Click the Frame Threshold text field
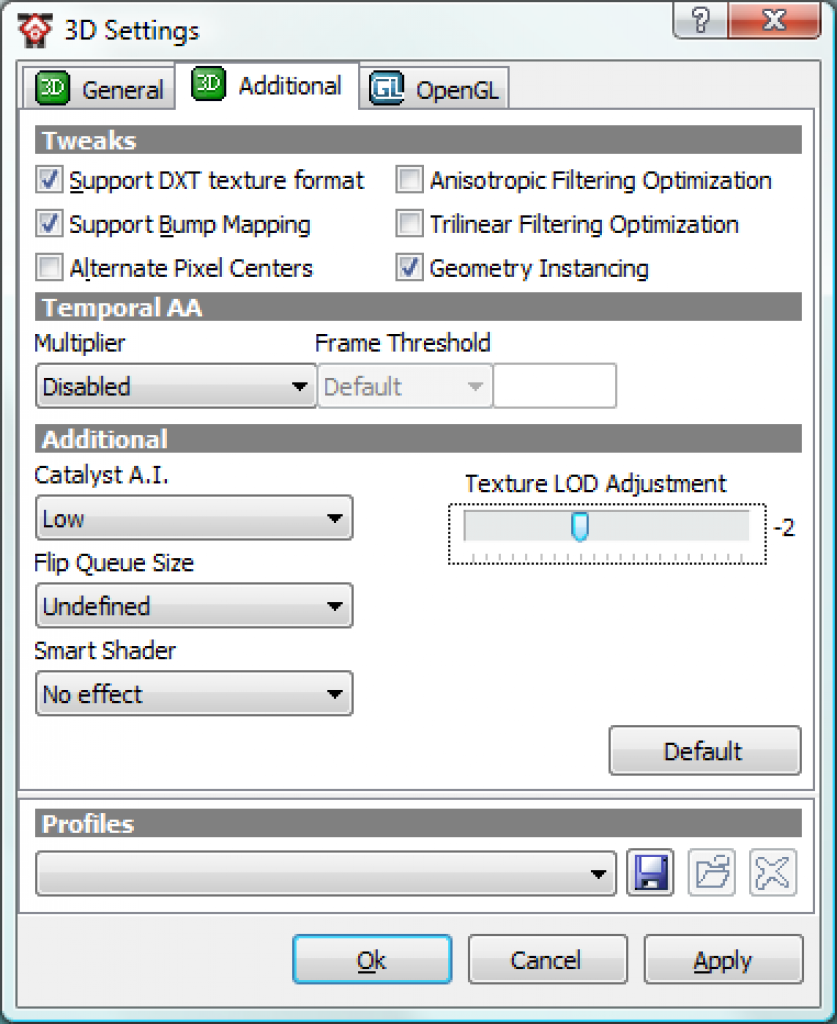The width and height of the screenshot is (837, 1024). 555,387
